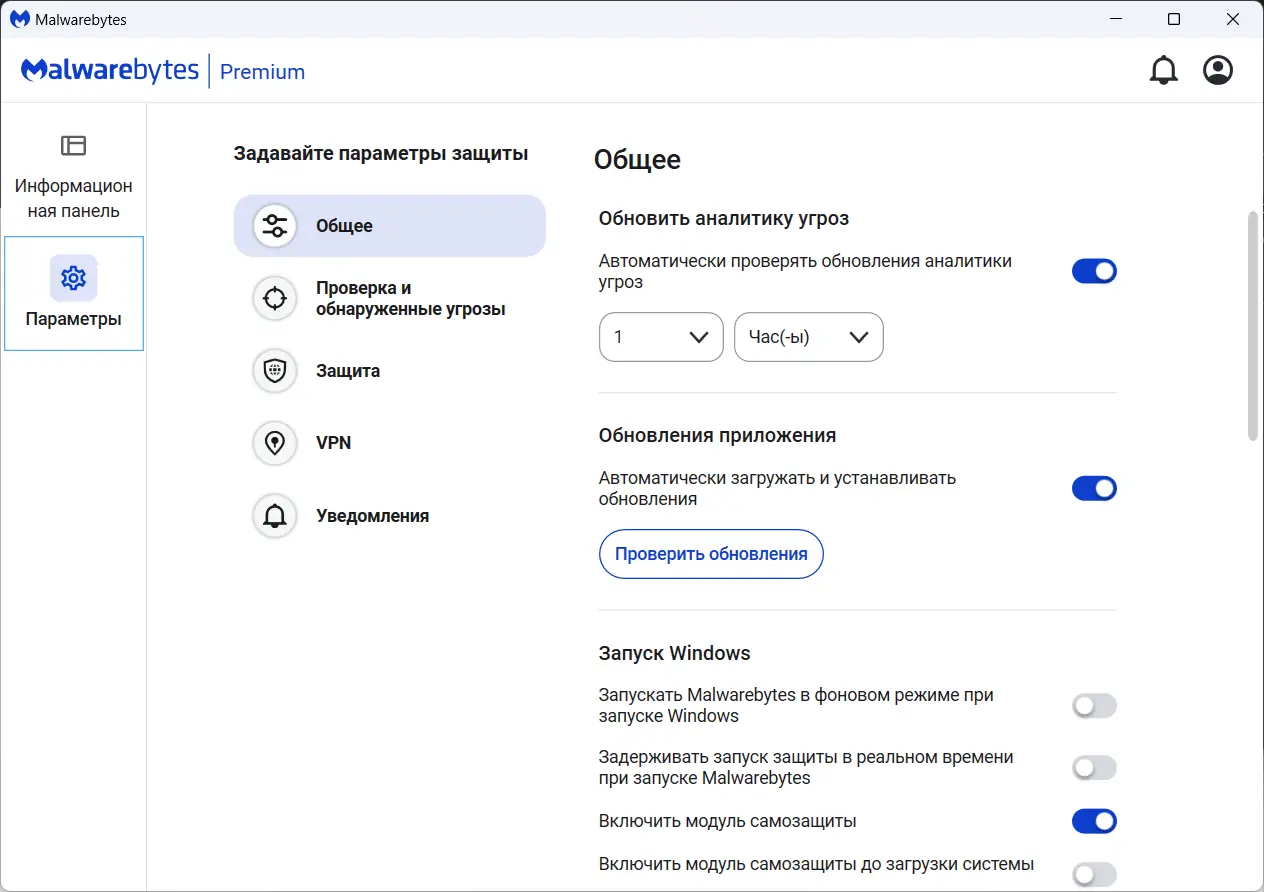The image size is (1264, 892).
Task: Enable launching Malwarebytes at Windows startup
Action: pos(1094,705)
